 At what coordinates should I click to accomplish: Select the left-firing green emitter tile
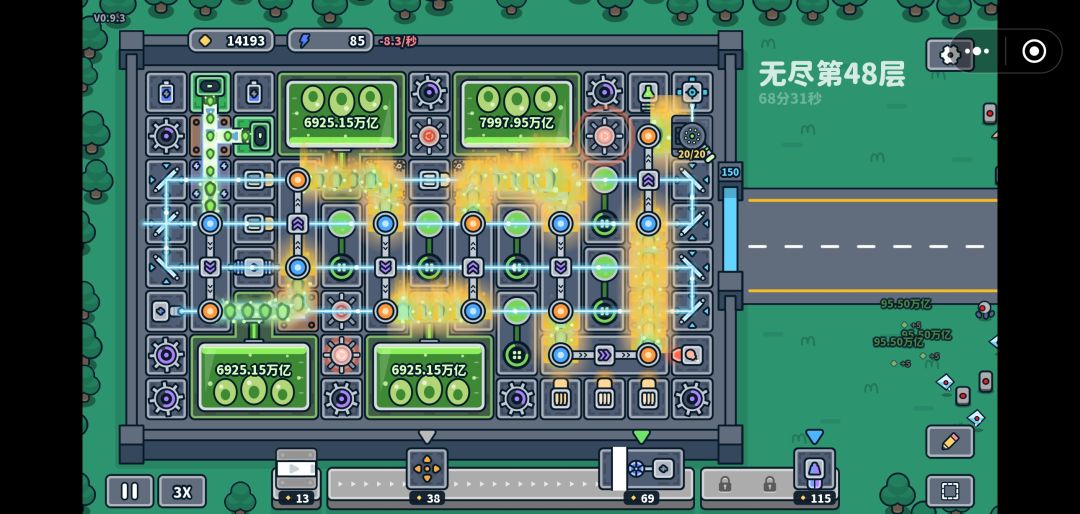[256, 136]
